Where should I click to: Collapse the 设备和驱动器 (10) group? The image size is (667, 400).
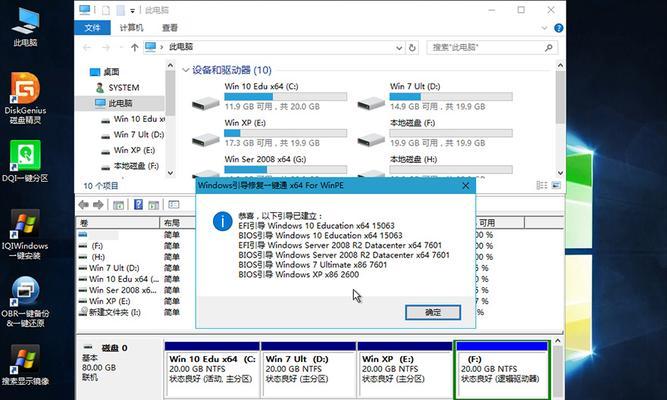coord(185,70)
